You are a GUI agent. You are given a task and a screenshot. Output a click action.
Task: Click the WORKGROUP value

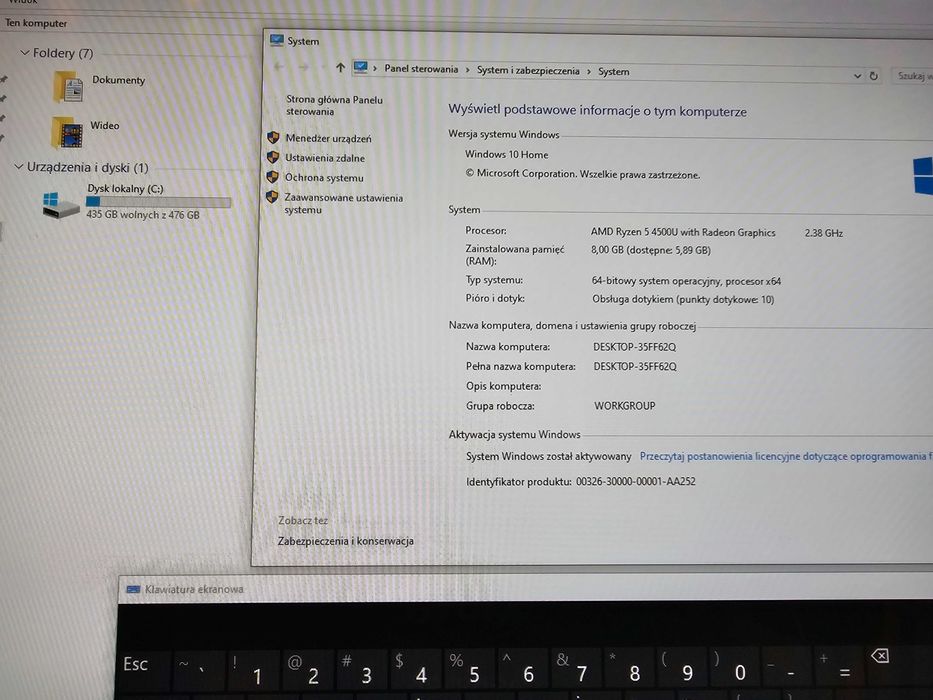click(x=624, y=406)
